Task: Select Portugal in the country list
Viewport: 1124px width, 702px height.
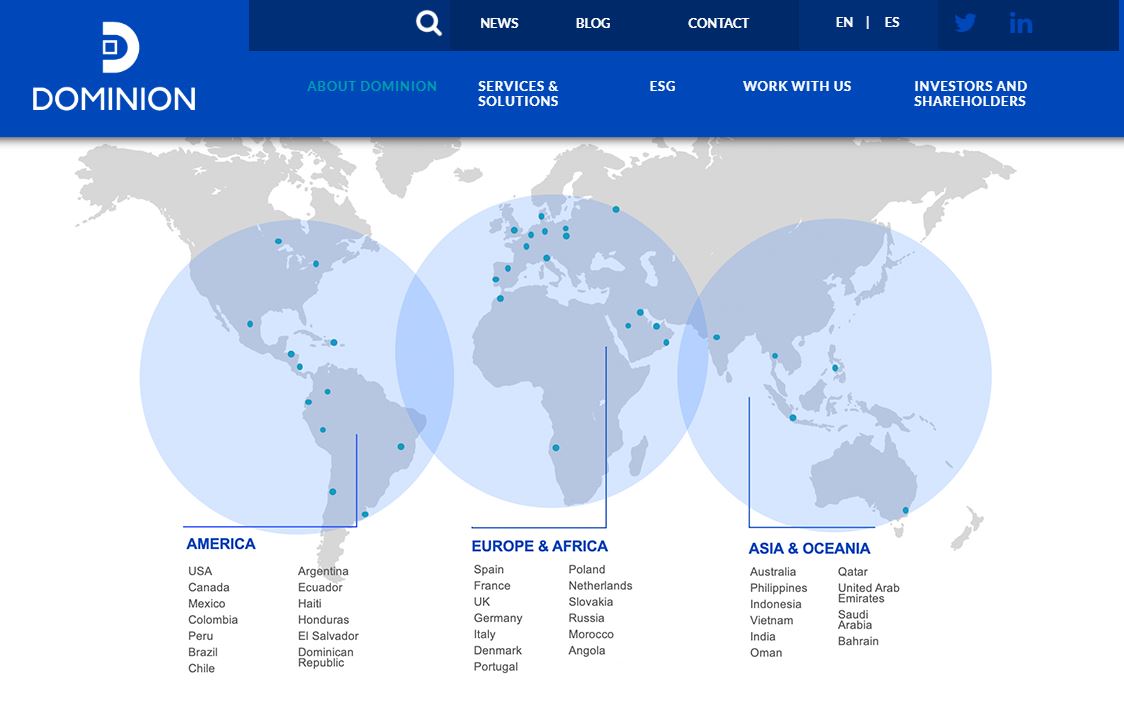Action: coord(495,667)
